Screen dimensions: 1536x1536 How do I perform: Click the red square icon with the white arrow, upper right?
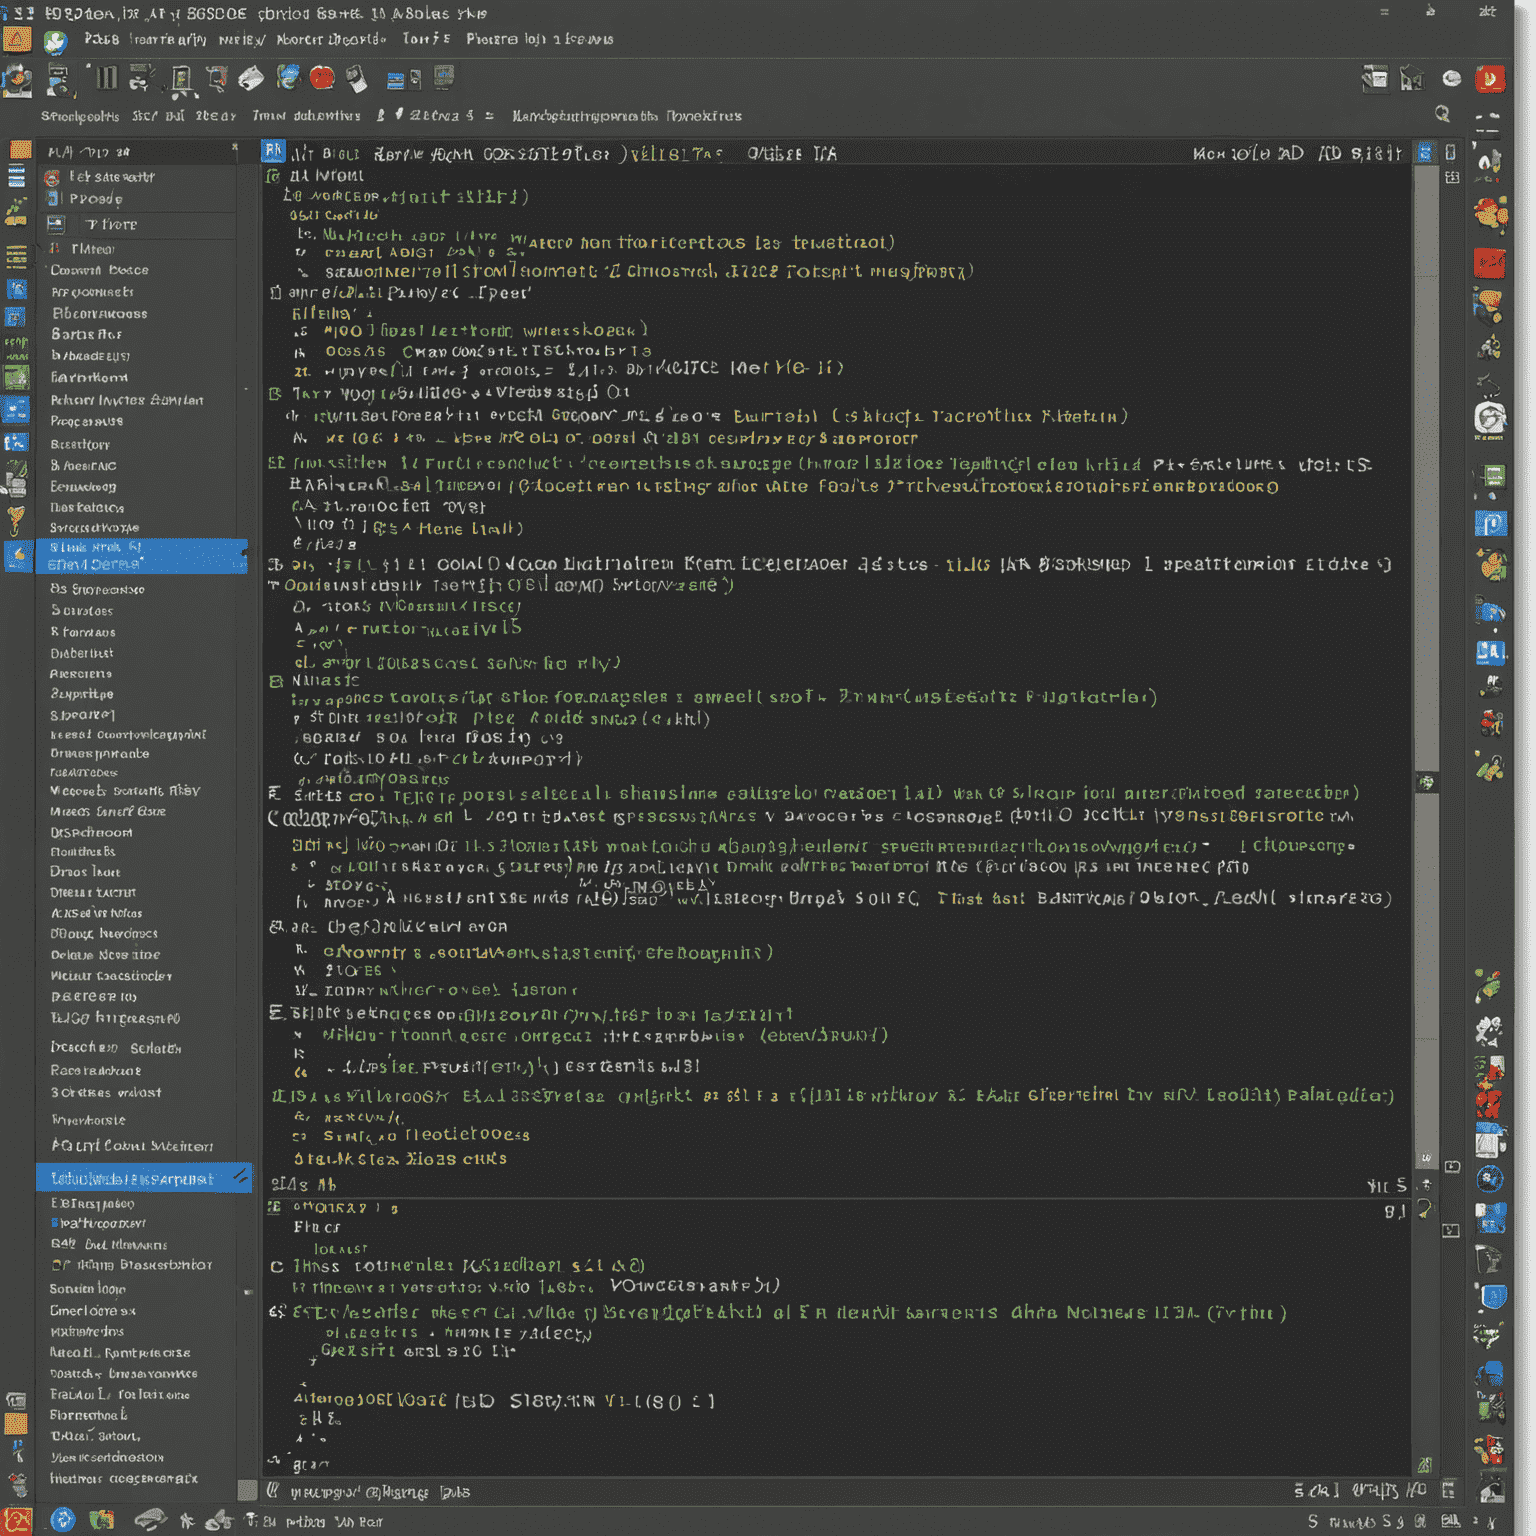click(1490, 79)
